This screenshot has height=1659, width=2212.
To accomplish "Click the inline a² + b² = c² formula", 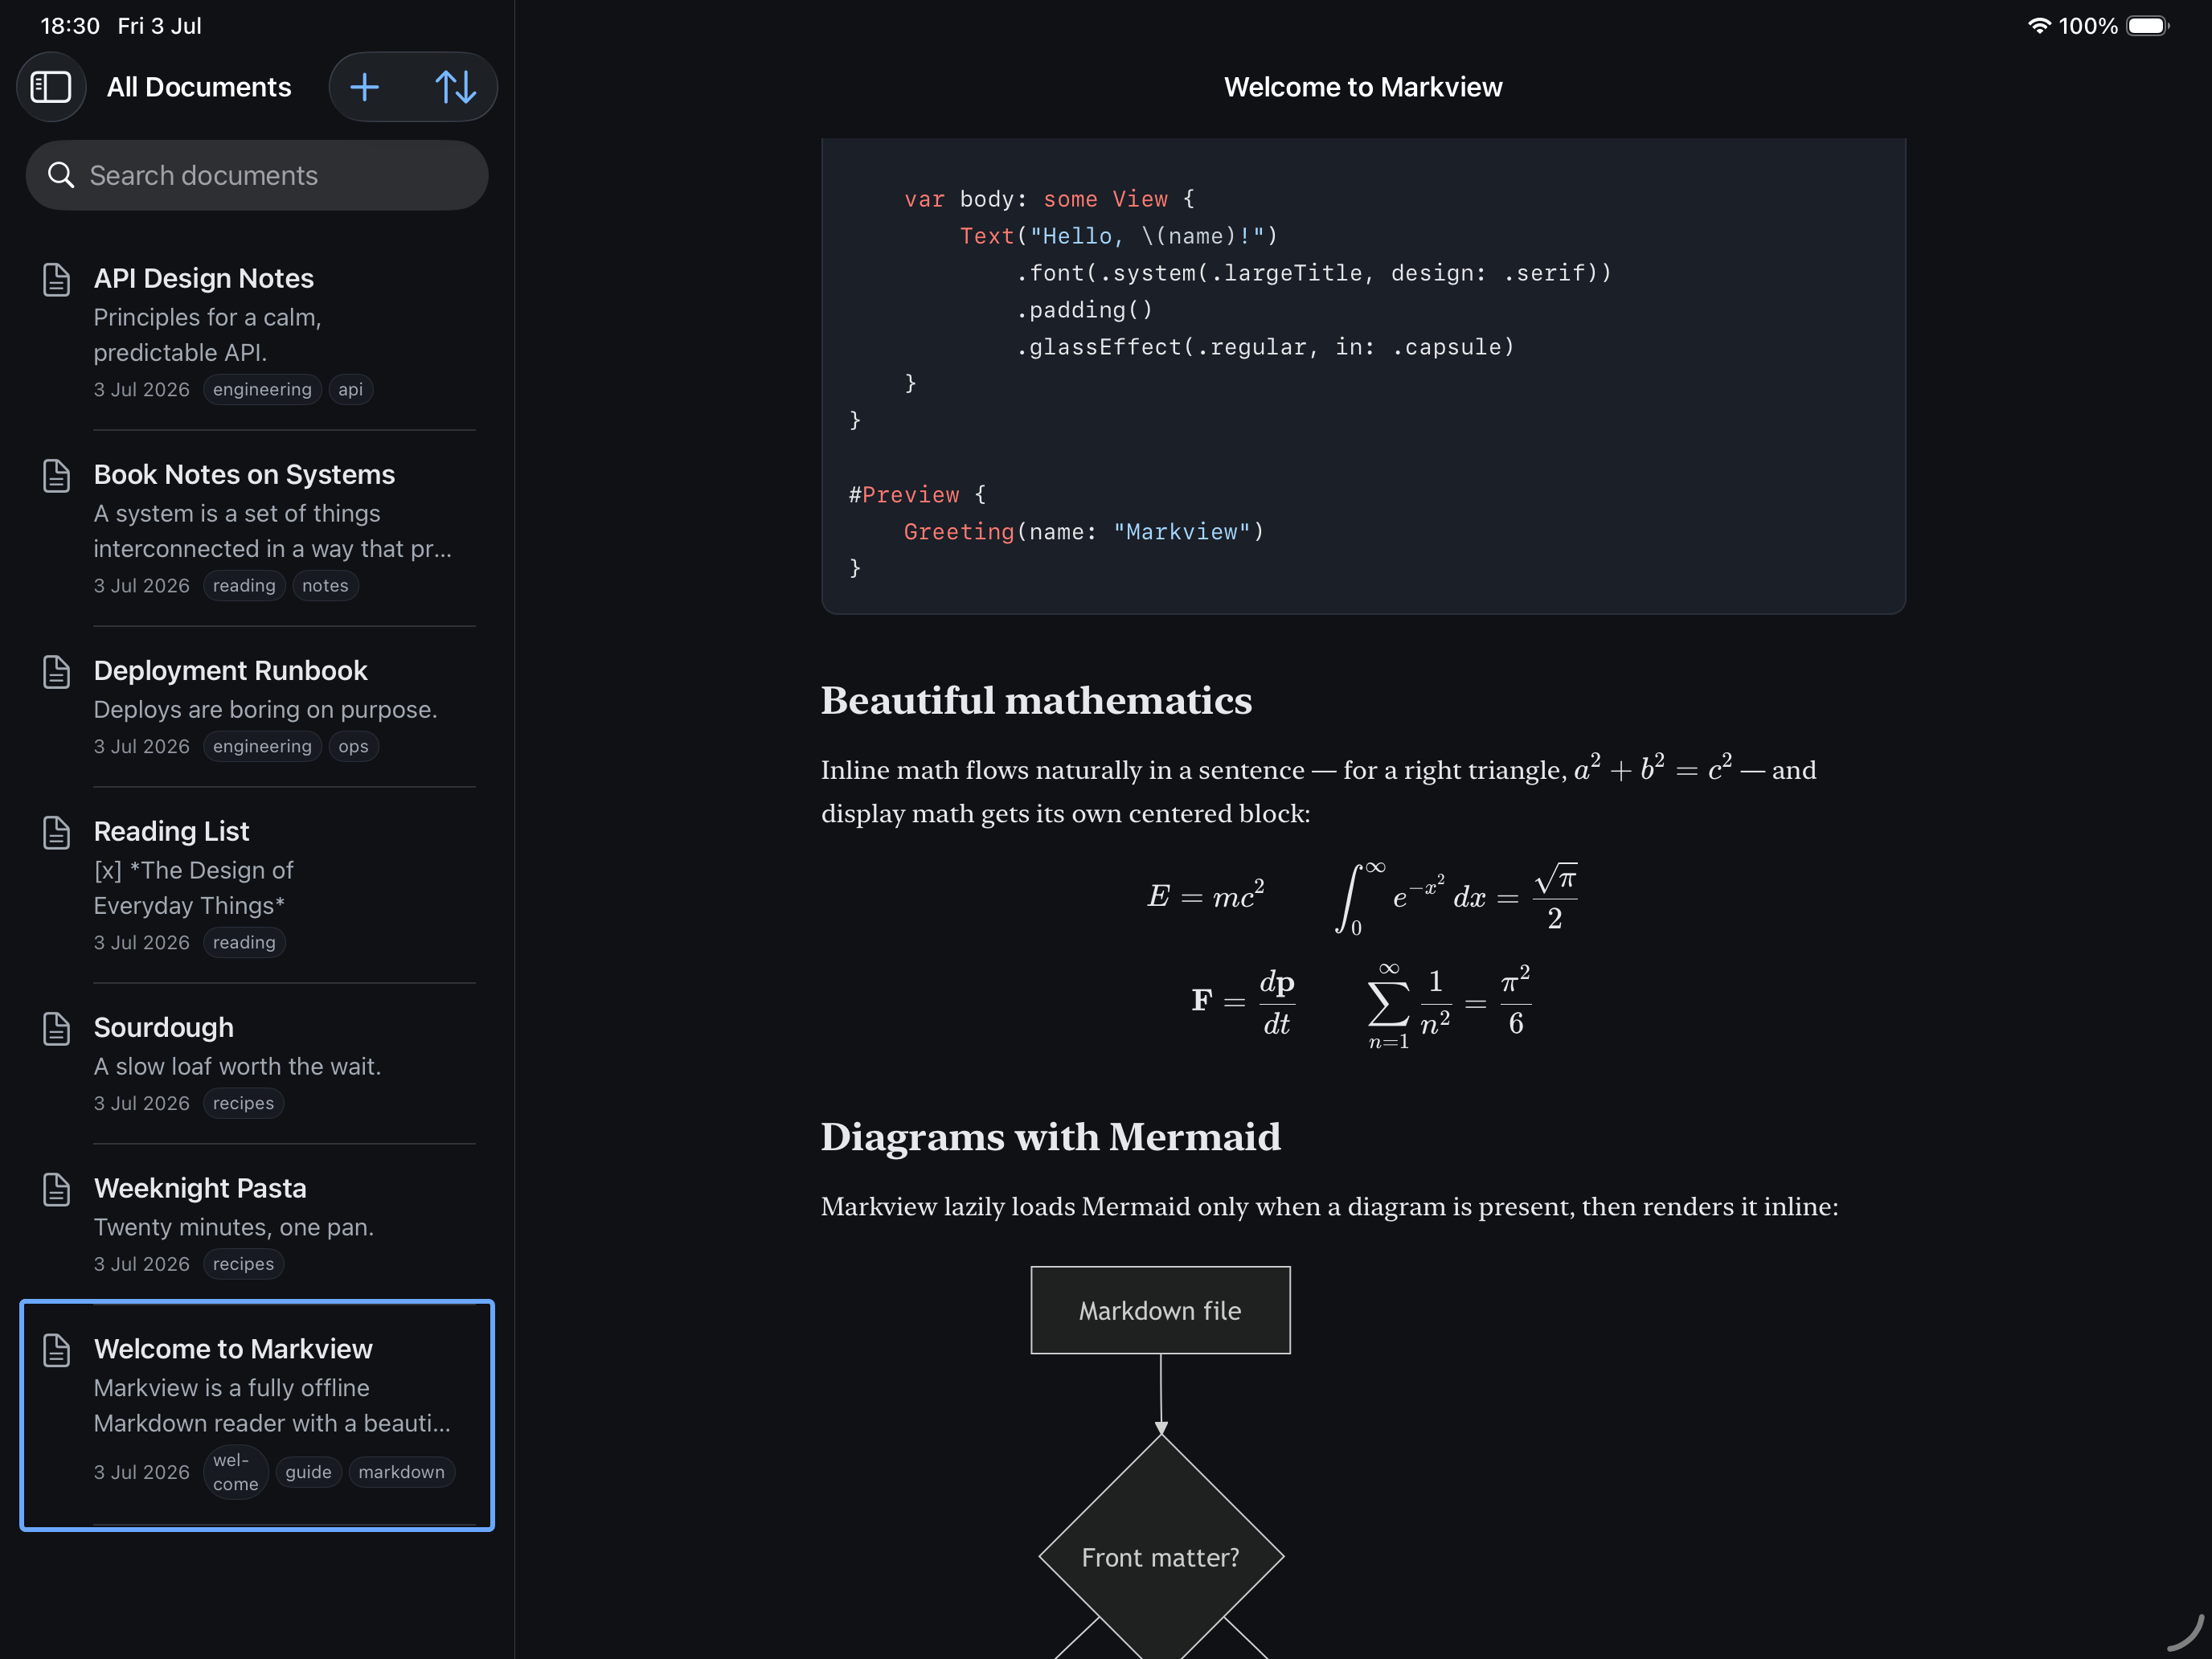I will [x=1653, y=768].
